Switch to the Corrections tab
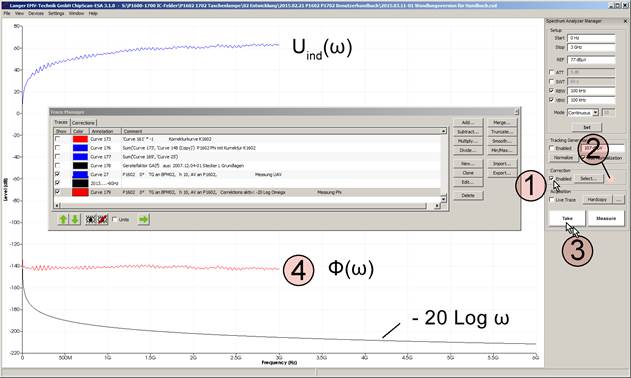Screen dimensions: 631x378 [83, 122]
